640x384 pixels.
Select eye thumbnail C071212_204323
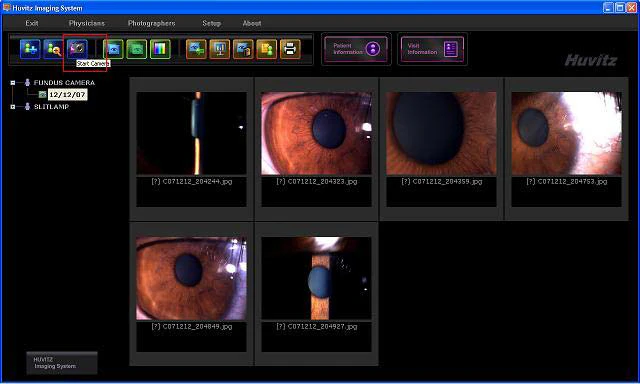(x=316, y=133)
